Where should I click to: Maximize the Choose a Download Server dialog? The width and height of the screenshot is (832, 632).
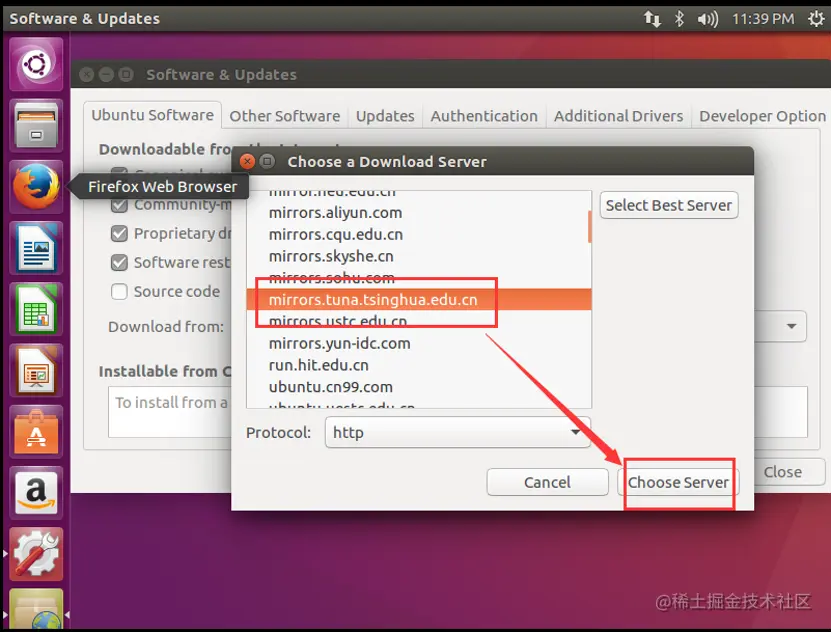pos(267,161)
